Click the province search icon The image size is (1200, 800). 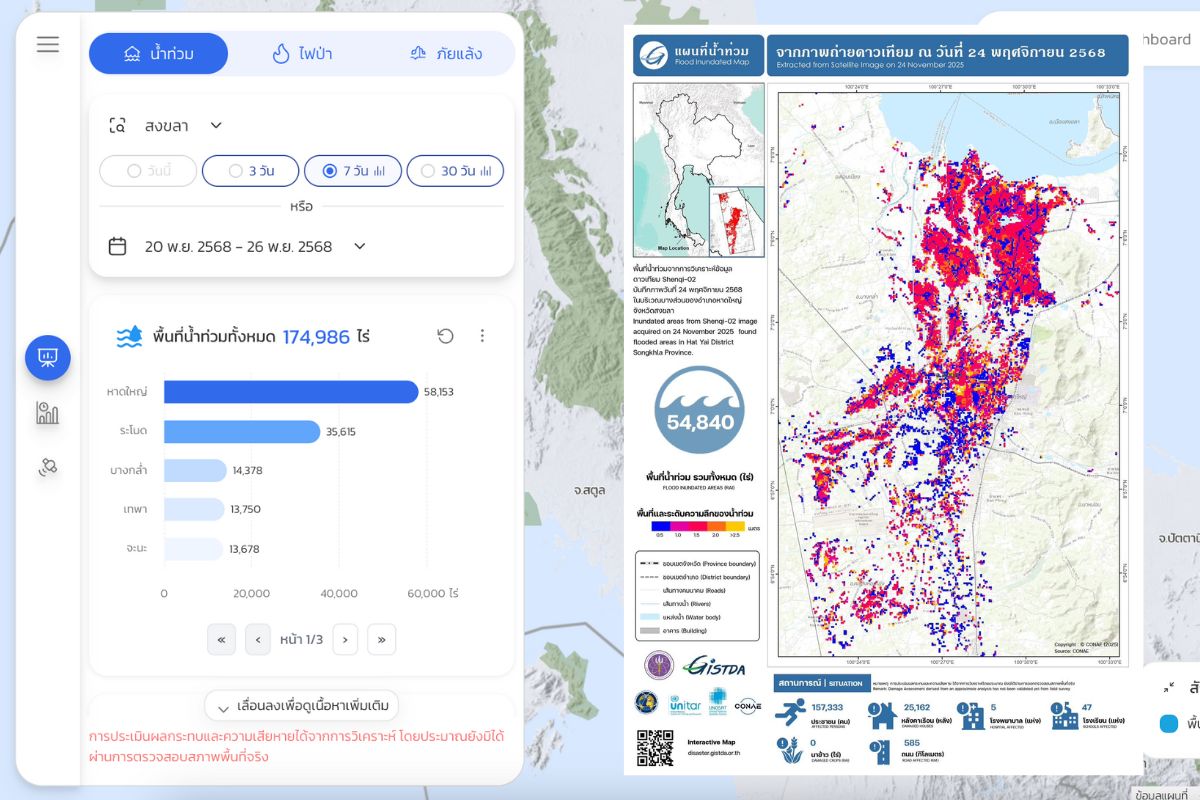tap(117, 126)
